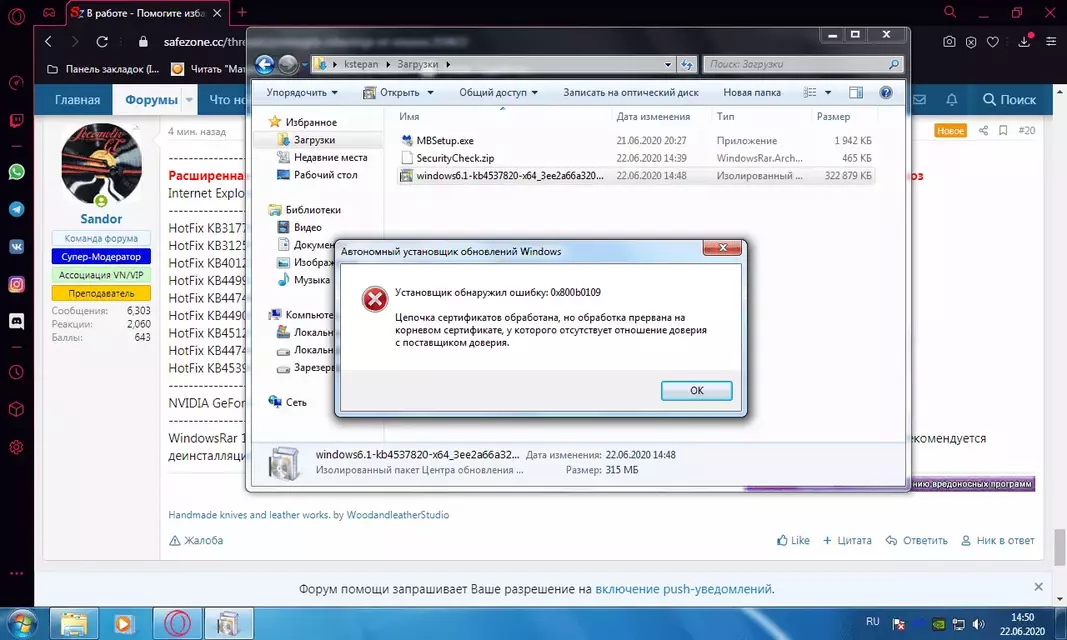
Task: Select Загрузки in the Explorer navigation pane
Action: click(314, 140)
